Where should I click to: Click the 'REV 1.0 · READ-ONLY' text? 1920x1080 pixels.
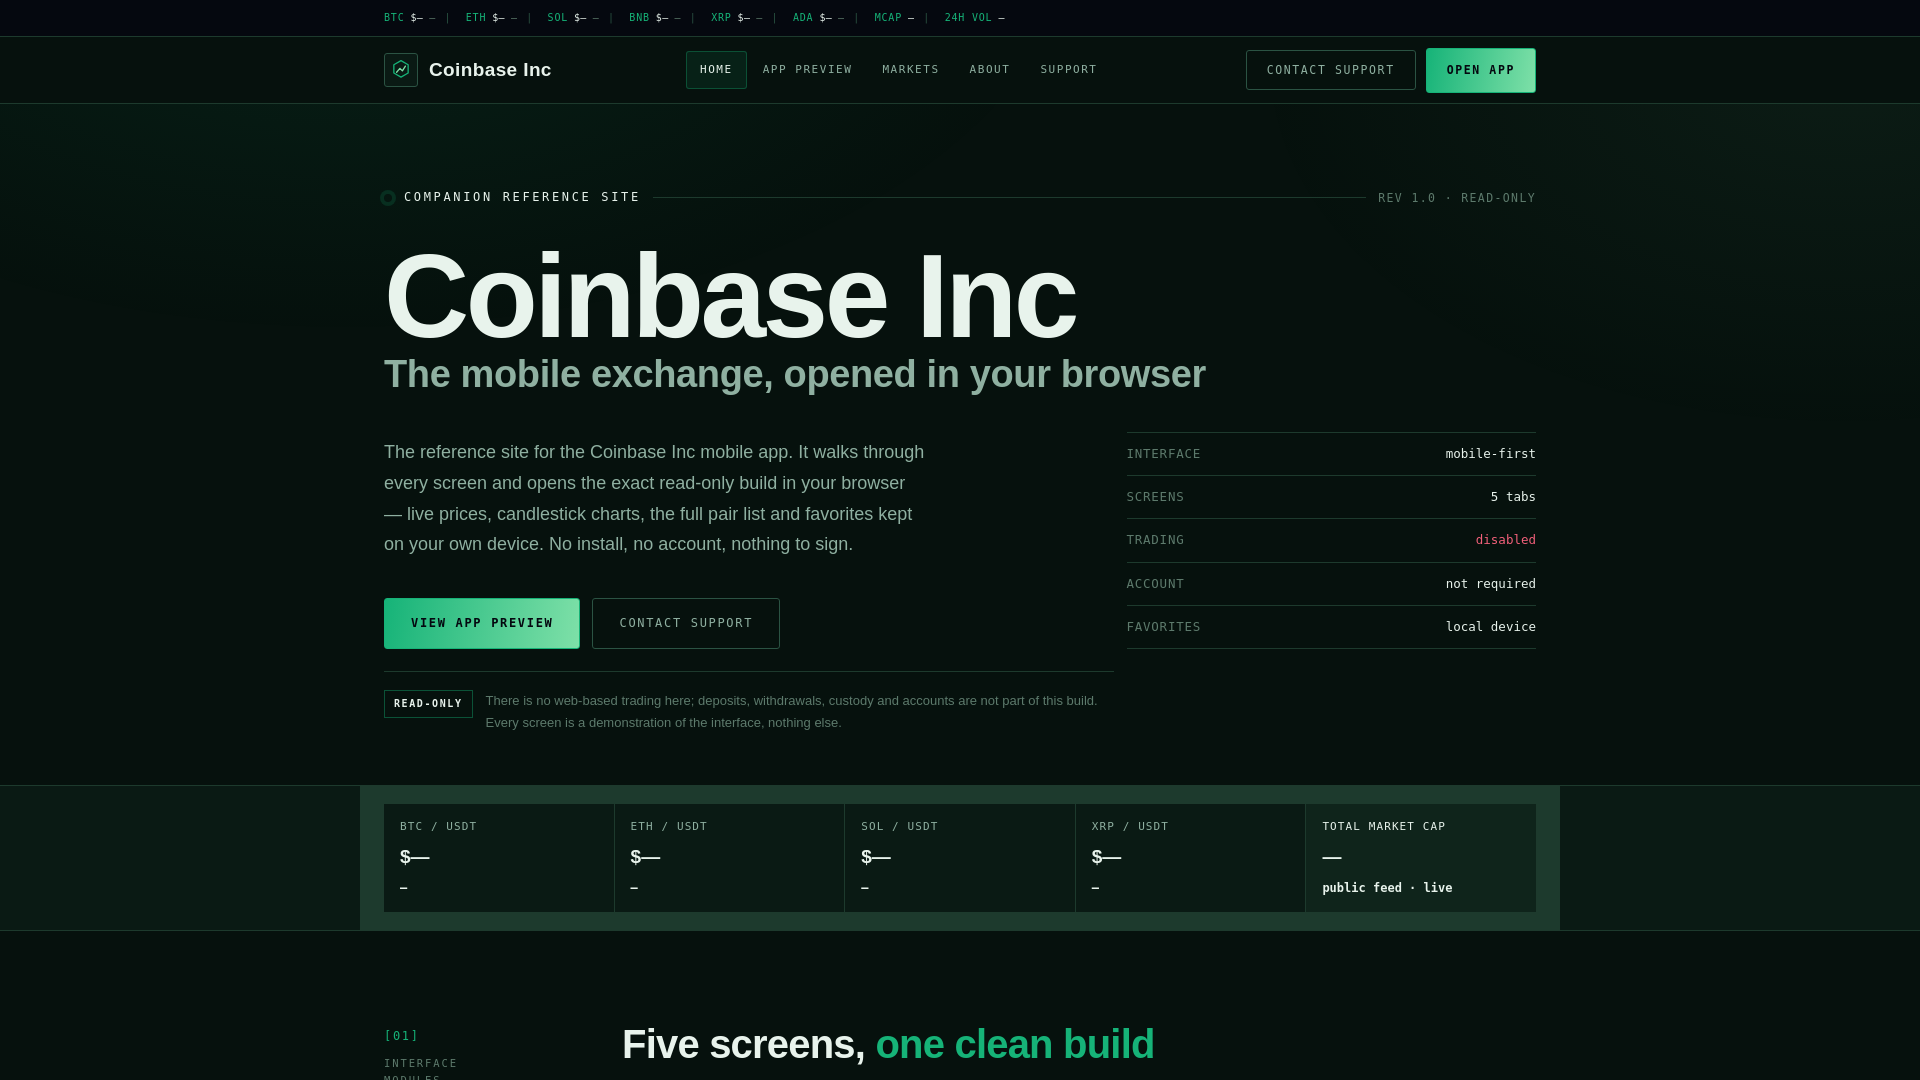(1457, 198)
